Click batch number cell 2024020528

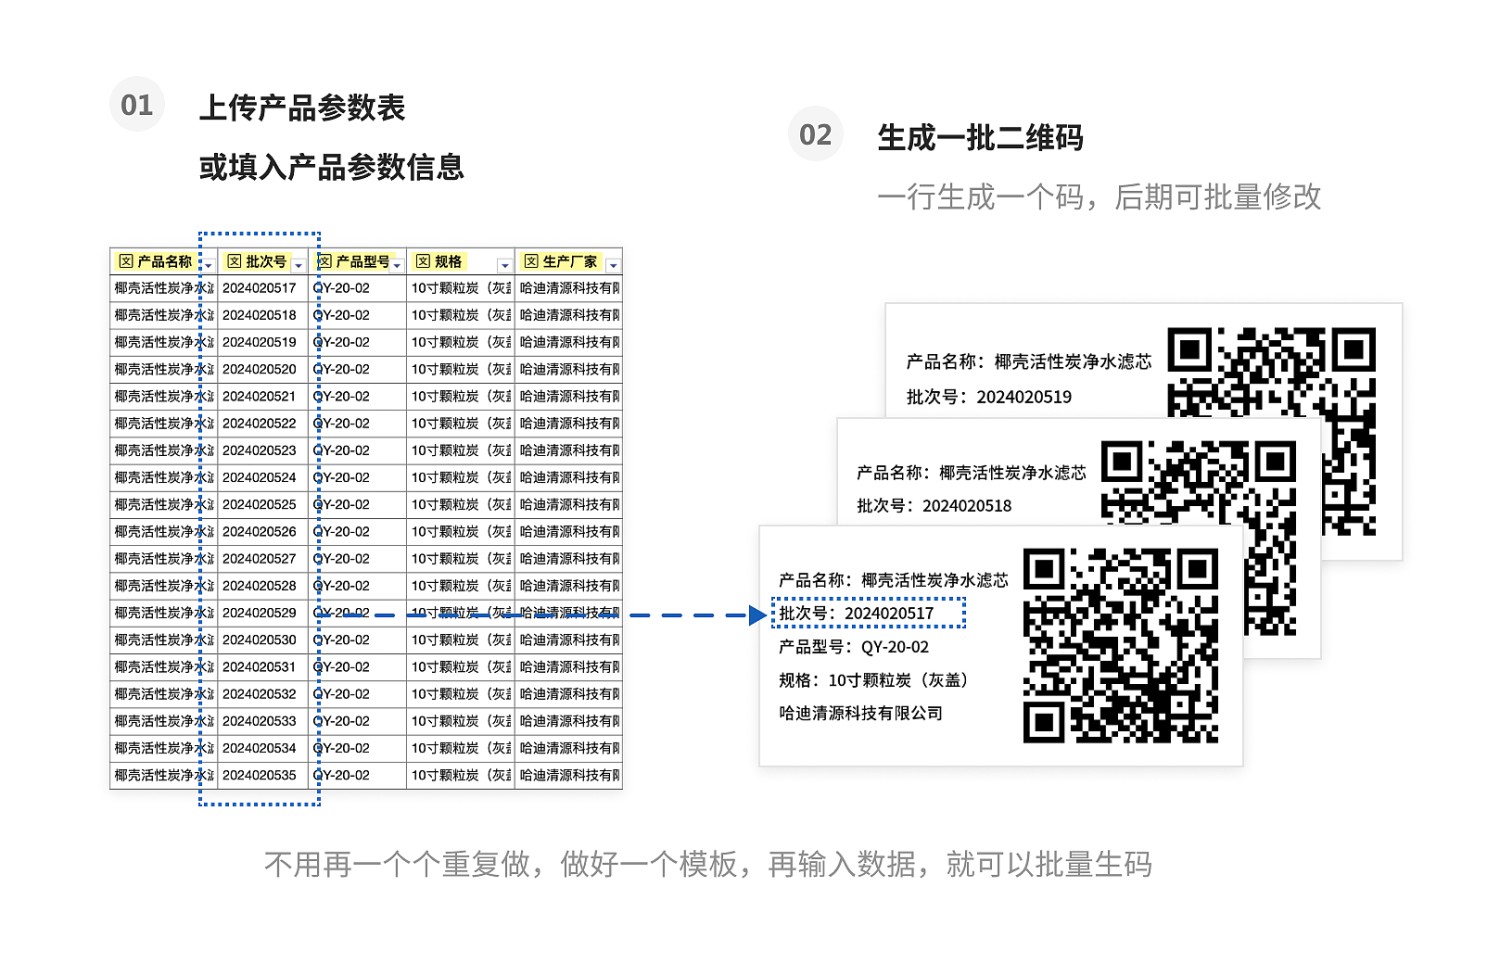click(263, 585)
